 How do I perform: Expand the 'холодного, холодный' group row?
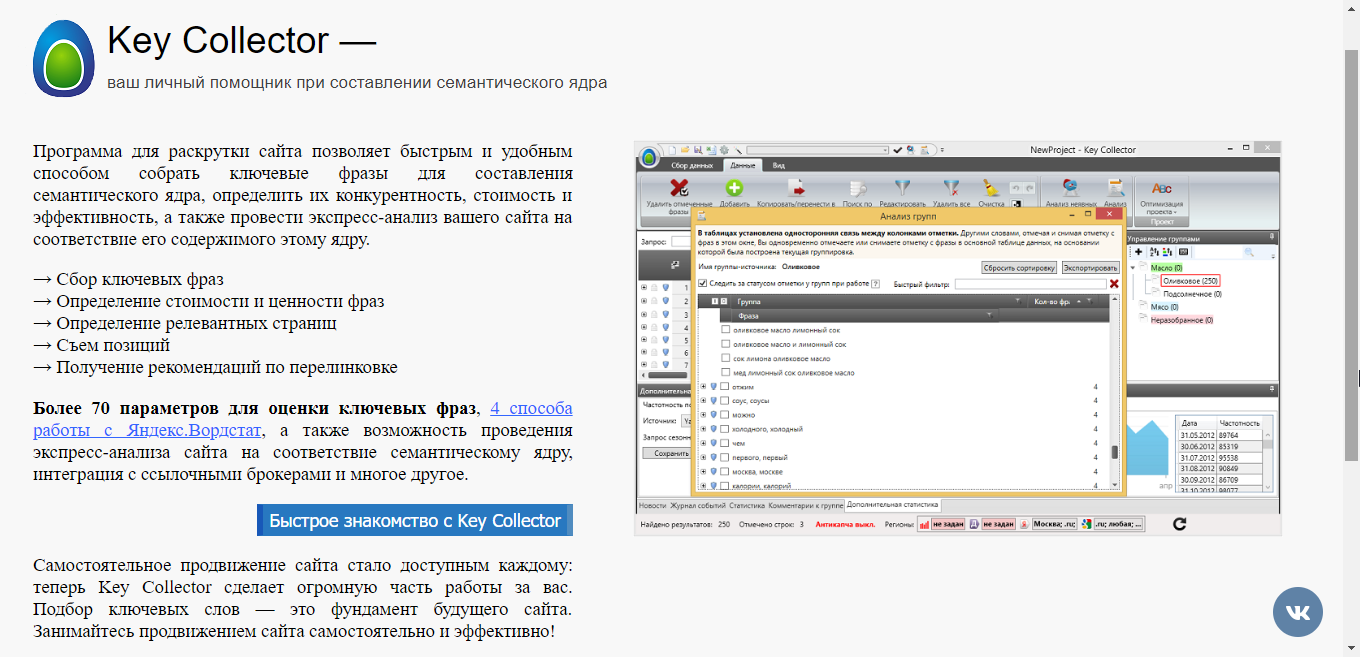pyautogui.click(x=703, y=429)
